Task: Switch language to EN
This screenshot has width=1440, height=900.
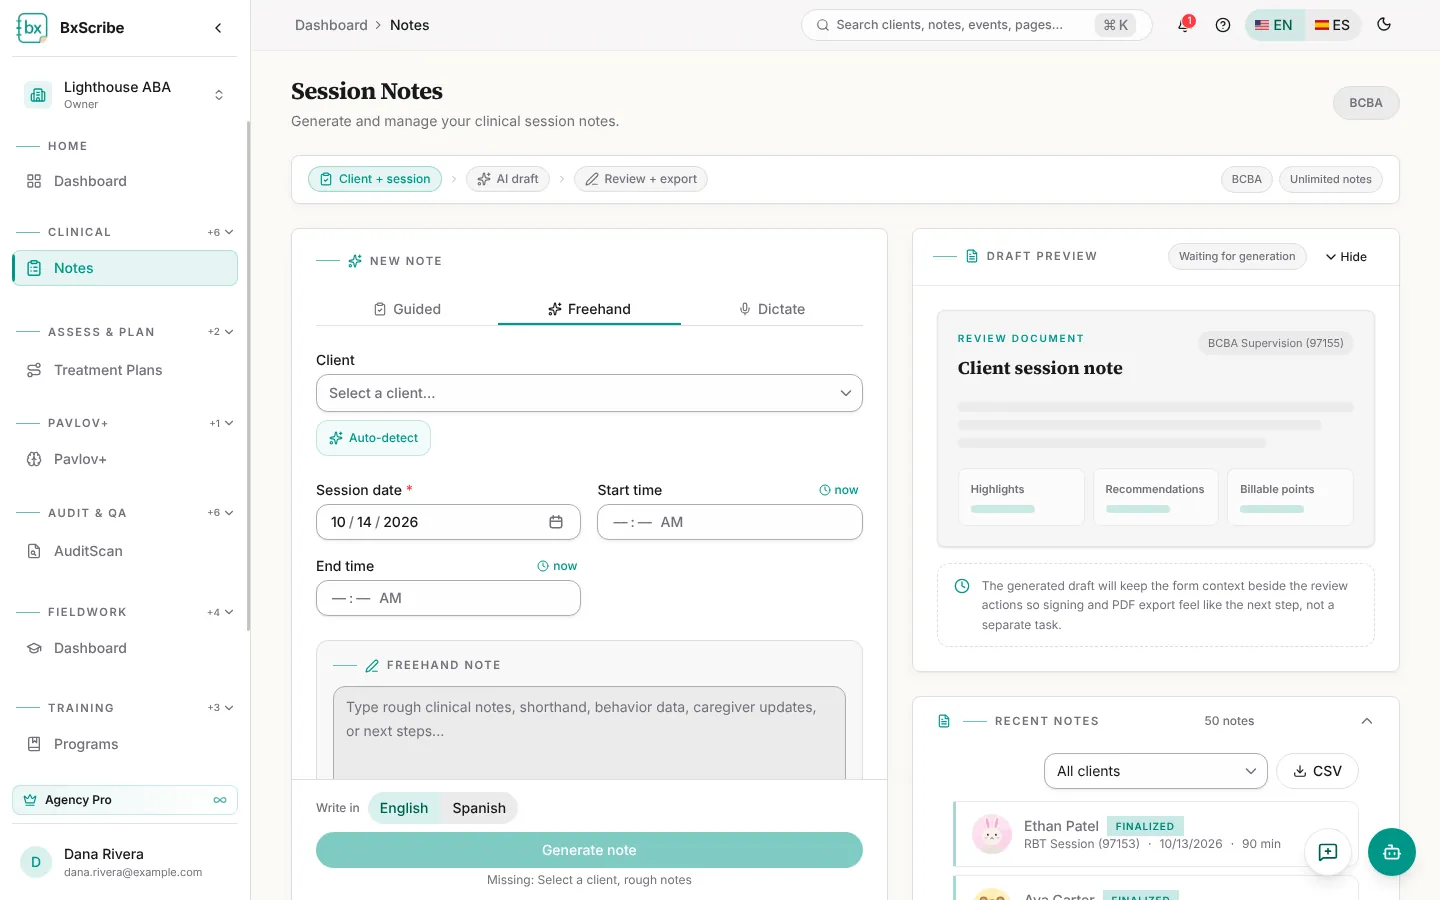Action: (1274, 25)
